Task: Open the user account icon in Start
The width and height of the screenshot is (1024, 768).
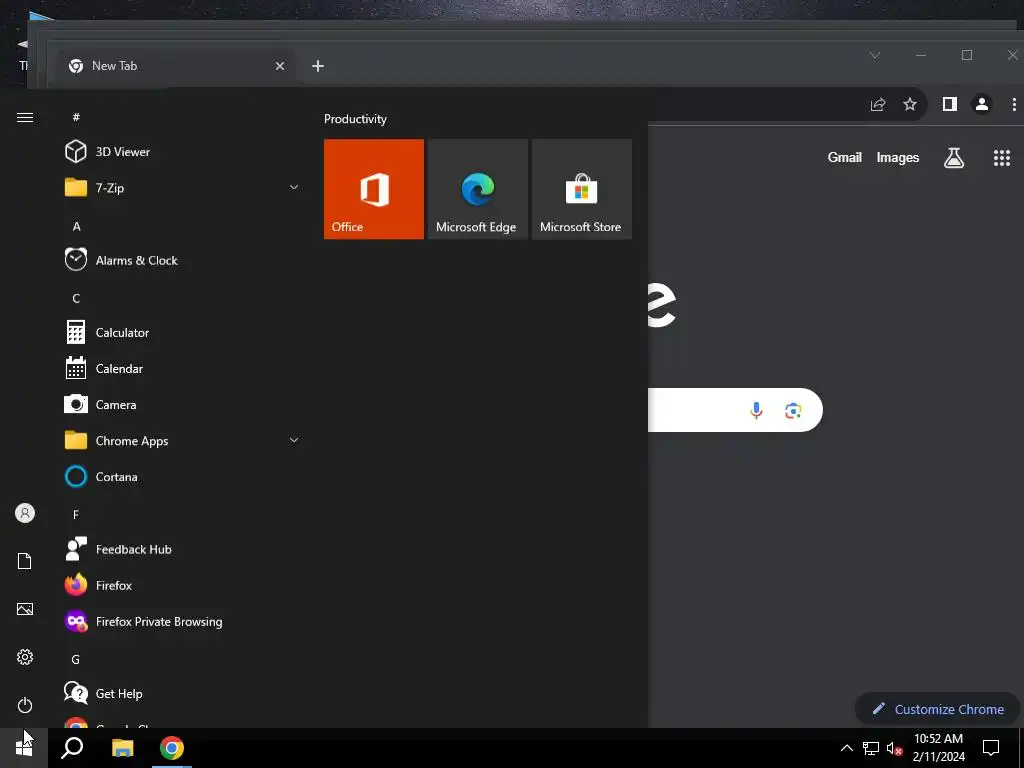Action: pos(25,513)
